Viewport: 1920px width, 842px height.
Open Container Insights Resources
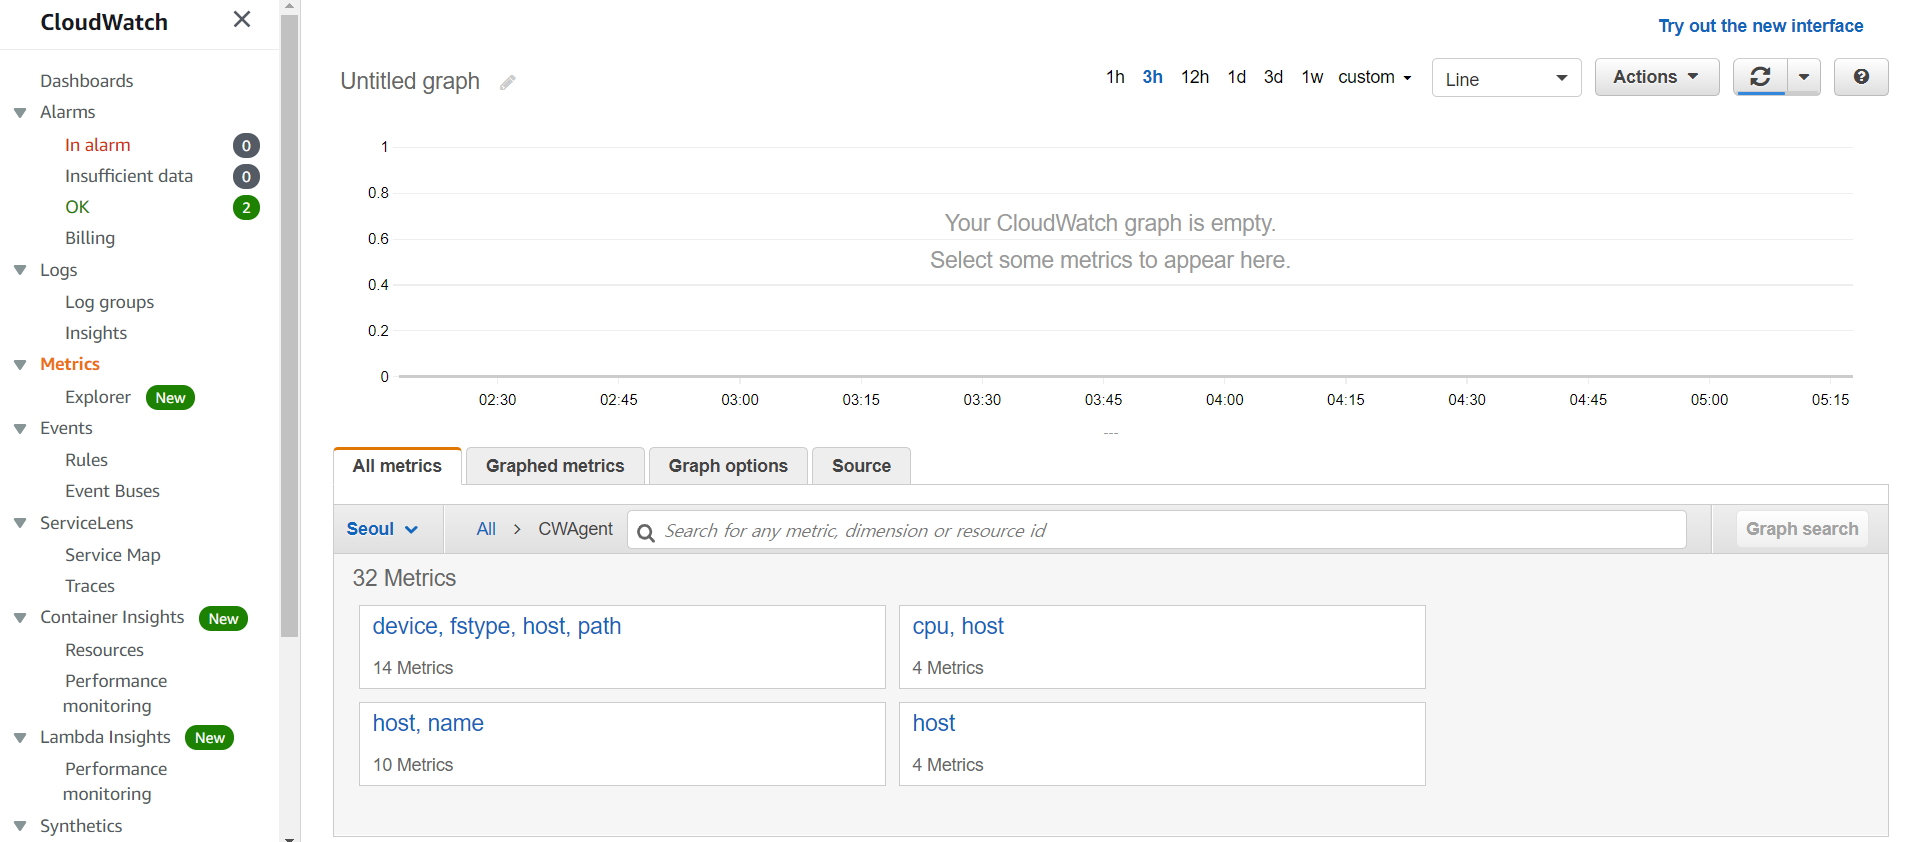click(x=104, y=650)
